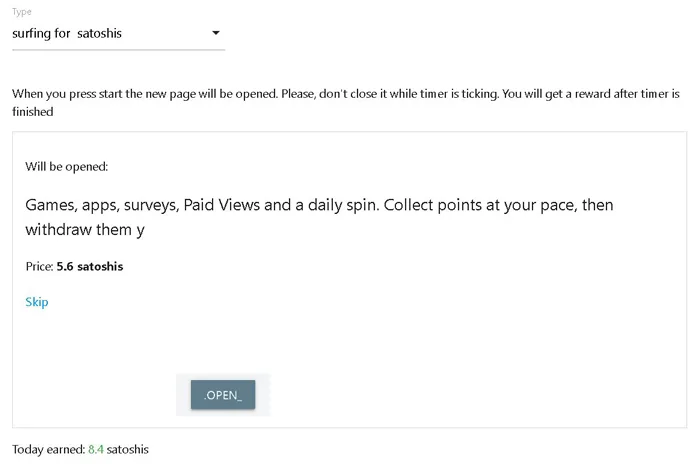Click the 'Today earned:' label
Viewport: 700px width, 467px height.
(x=48, y=449)
